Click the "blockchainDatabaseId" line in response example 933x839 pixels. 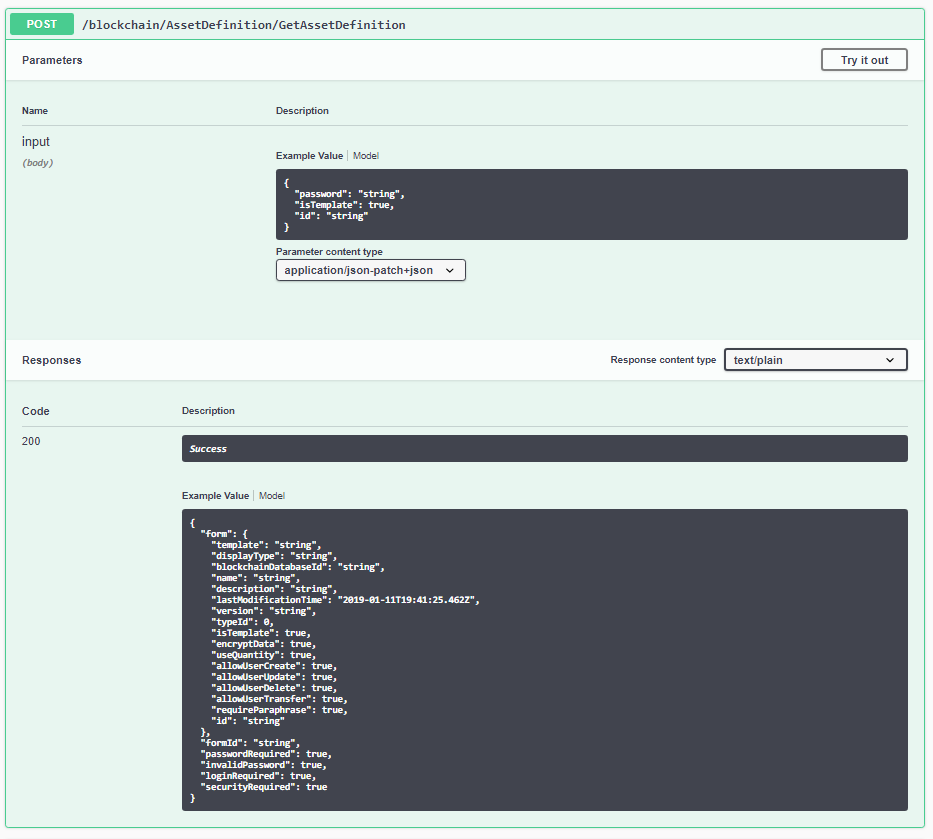298,567
